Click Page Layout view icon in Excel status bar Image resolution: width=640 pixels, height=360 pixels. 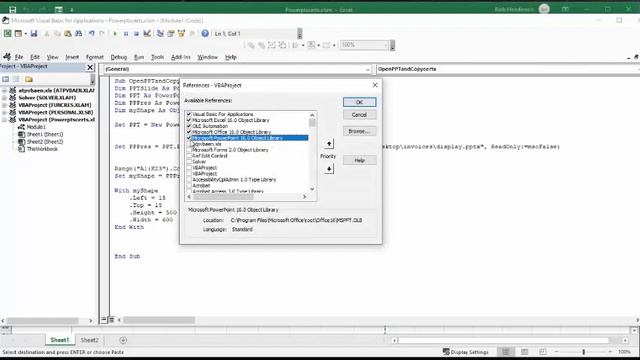tap(524, 352)
